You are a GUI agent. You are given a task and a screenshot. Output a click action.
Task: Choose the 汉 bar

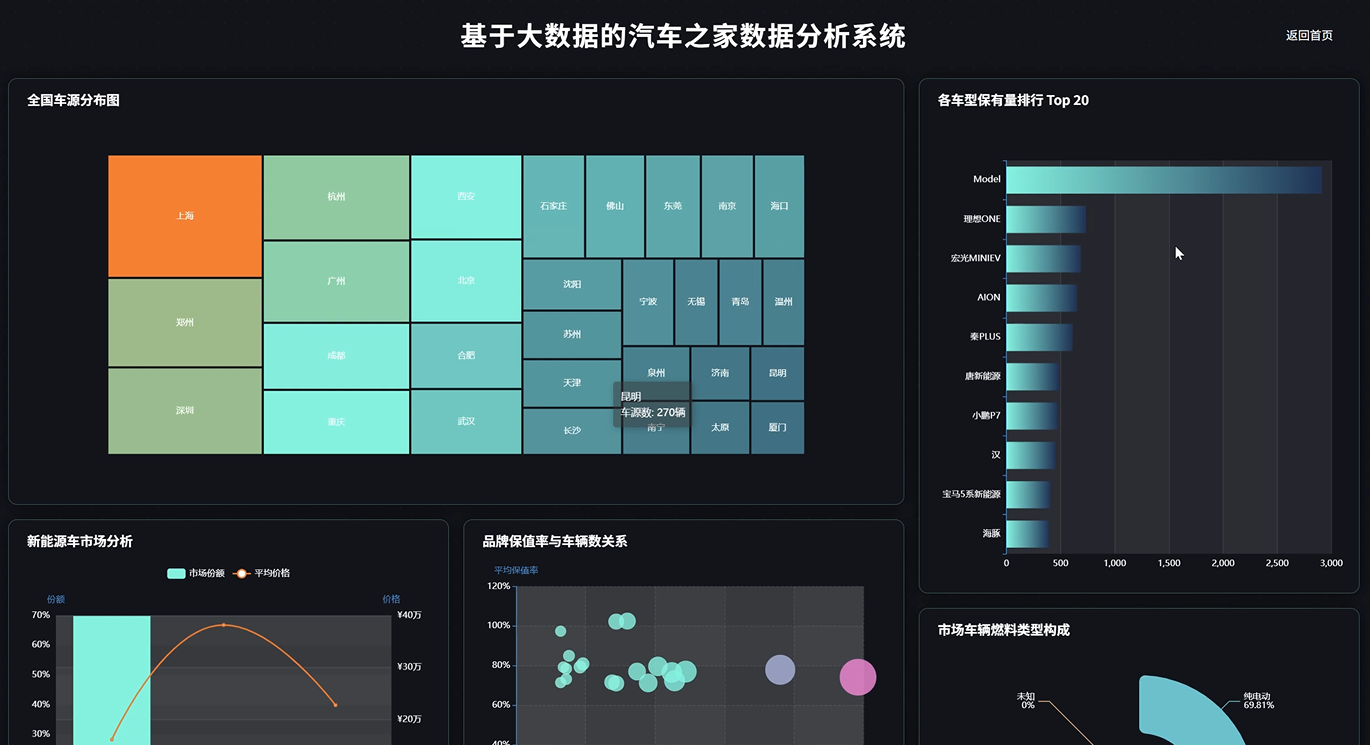[1030, 455]
